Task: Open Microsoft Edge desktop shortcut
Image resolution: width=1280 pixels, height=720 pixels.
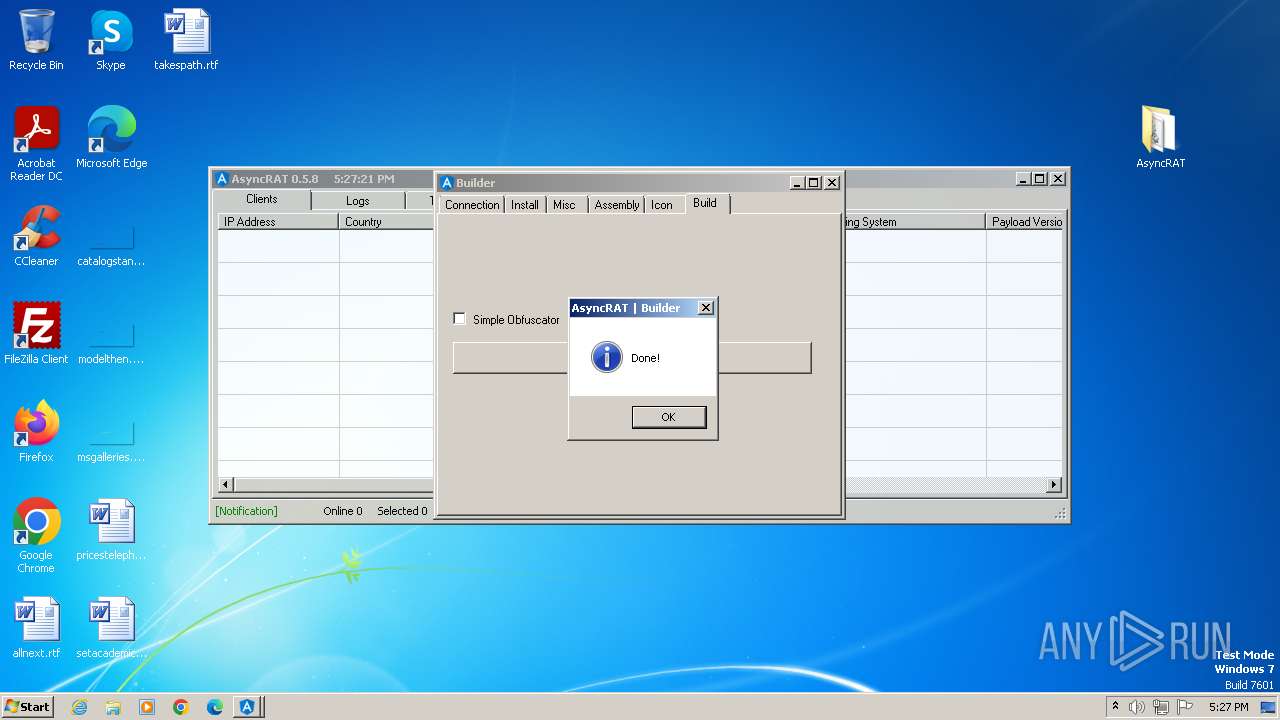Action: click(x=111, y=138)
